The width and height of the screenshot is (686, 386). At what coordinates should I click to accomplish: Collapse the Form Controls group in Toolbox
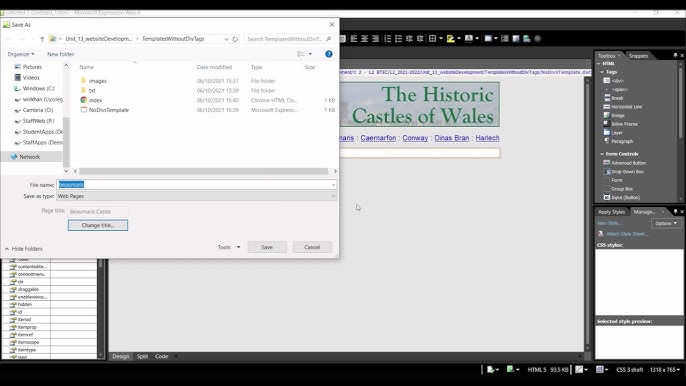point(602,154)
